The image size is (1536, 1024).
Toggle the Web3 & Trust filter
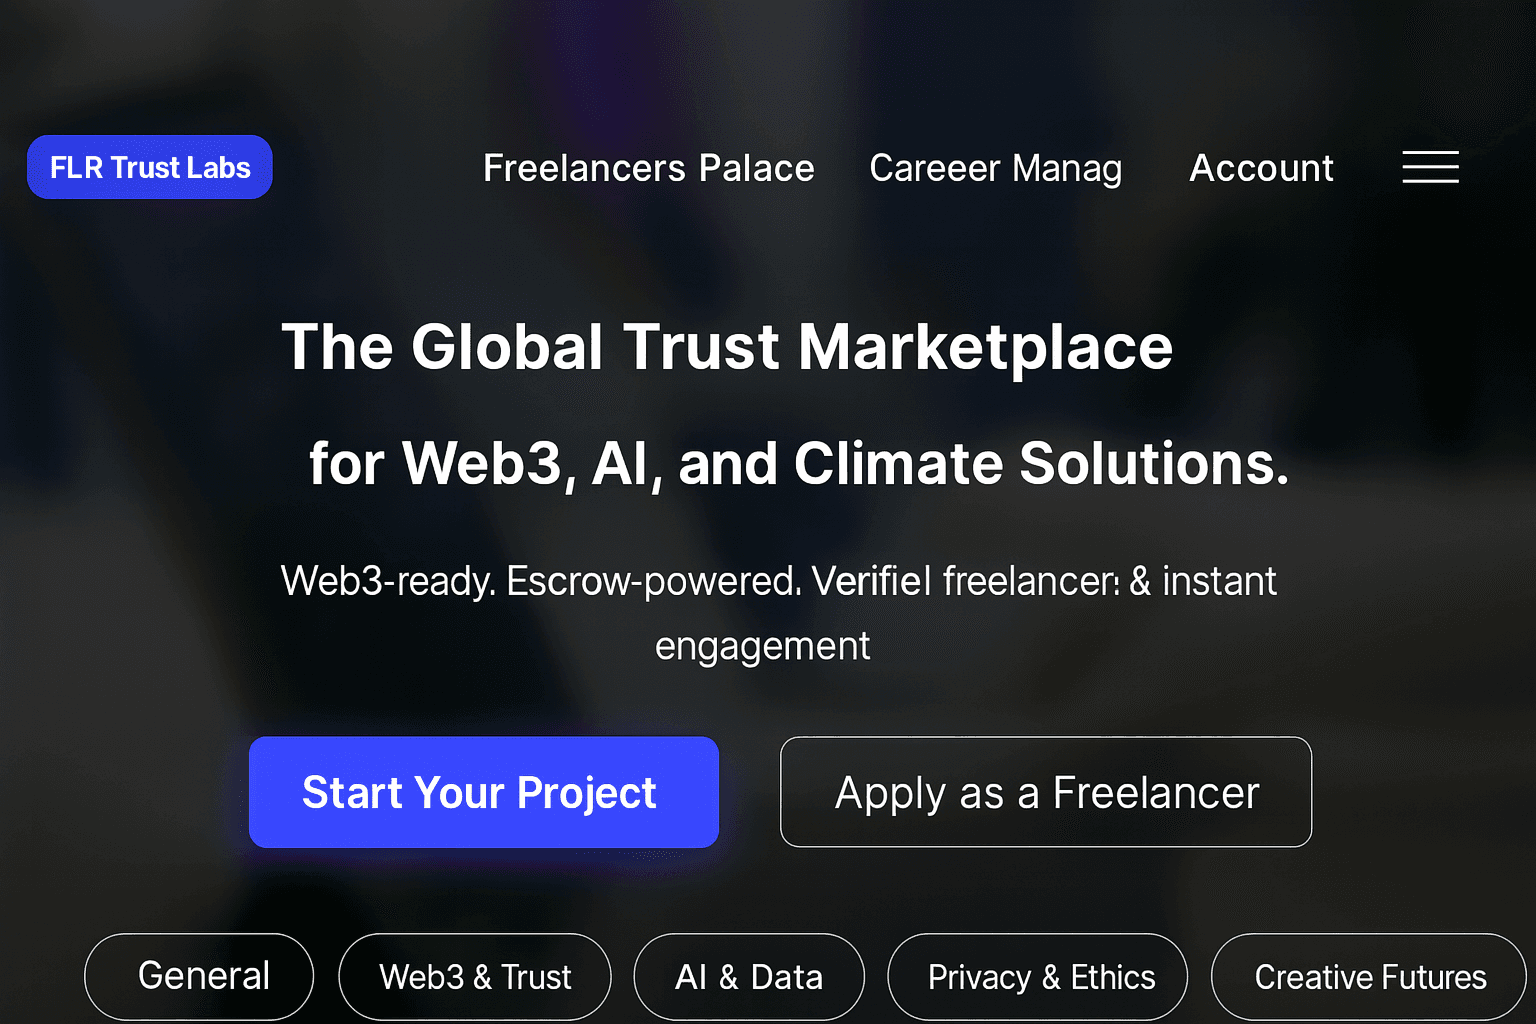[x=474, y=975]
